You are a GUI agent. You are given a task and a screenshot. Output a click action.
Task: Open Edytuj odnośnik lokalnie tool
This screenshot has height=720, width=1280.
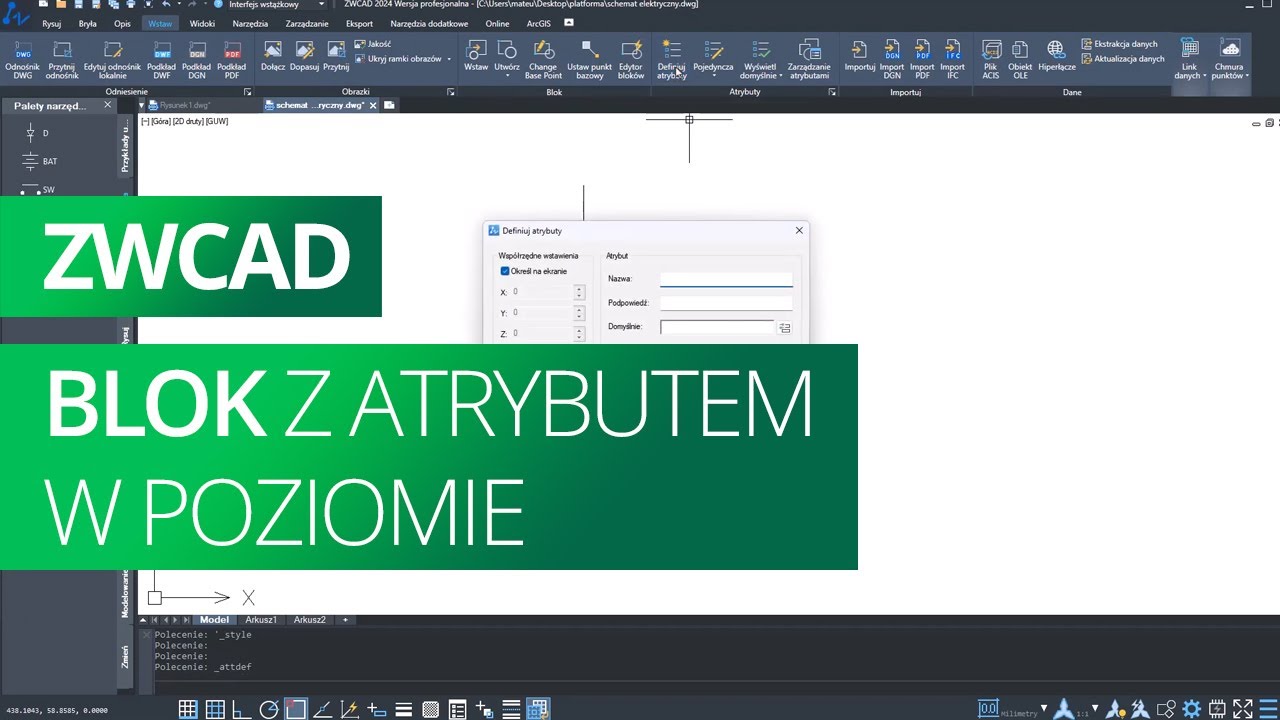coord(112,59)
